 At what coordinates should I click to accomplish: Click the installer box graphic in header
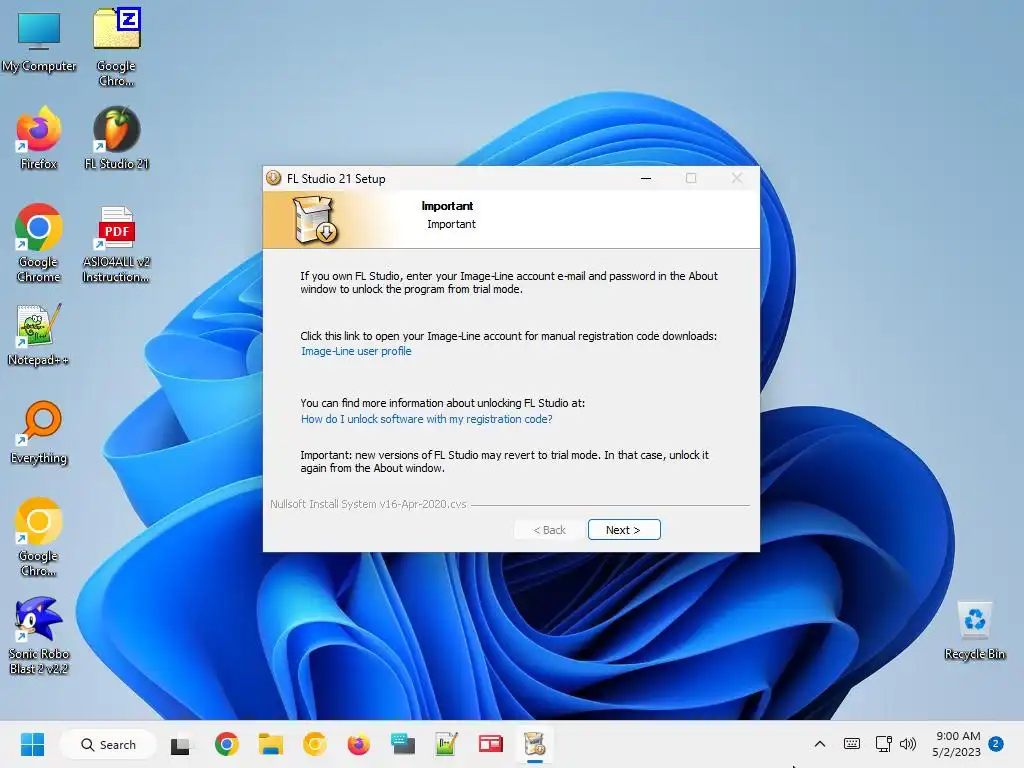[x=315, y=220]
